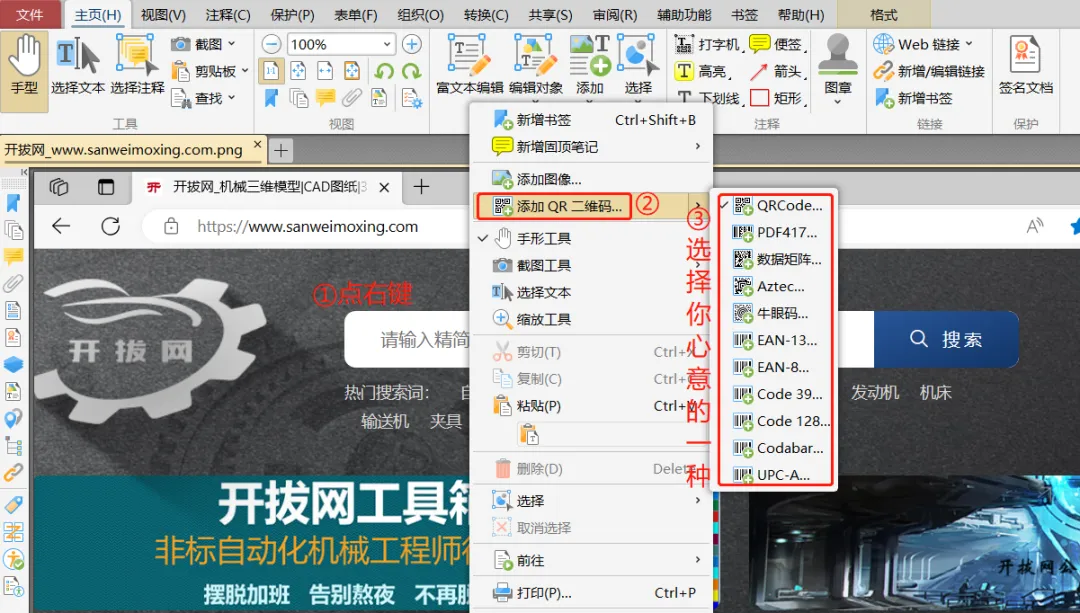Screen dimensions: 1080x613
Task: Click the blue Search (搜索) button
Action: 946,340
